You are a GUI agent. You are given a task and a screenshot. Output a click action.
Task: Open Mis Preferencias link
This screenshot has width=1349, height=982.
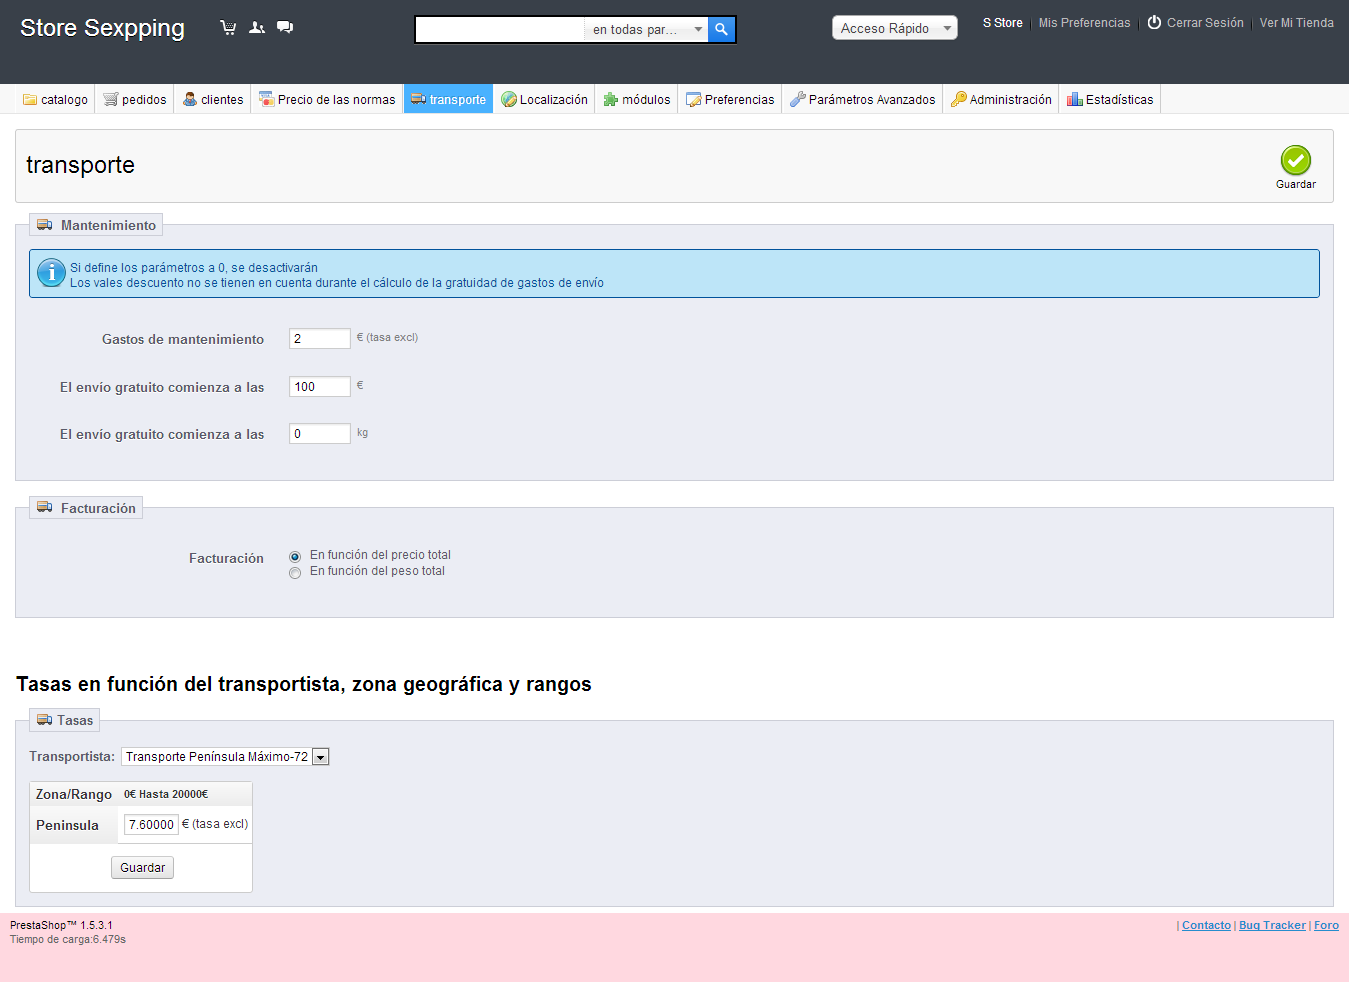pos(1084,23)
